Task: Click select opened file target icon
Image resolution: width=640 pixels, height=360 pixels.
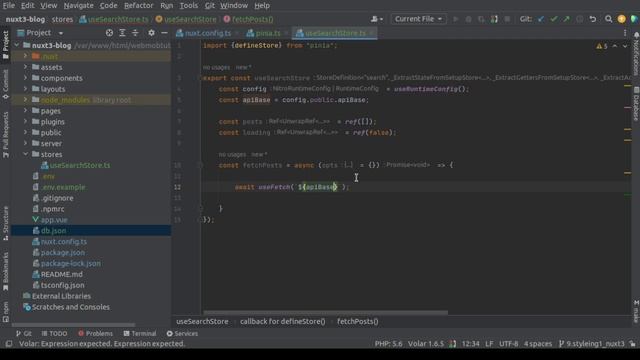Action: coord(109,33)
